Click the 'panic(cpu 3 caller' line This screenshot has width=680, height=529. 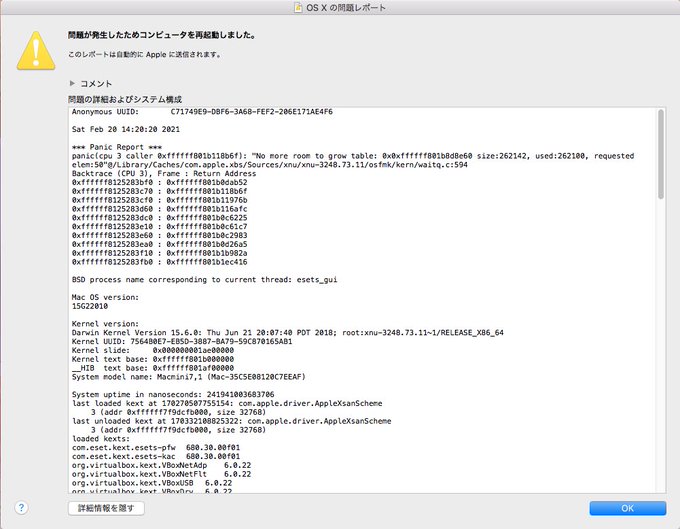click(353, 156)
